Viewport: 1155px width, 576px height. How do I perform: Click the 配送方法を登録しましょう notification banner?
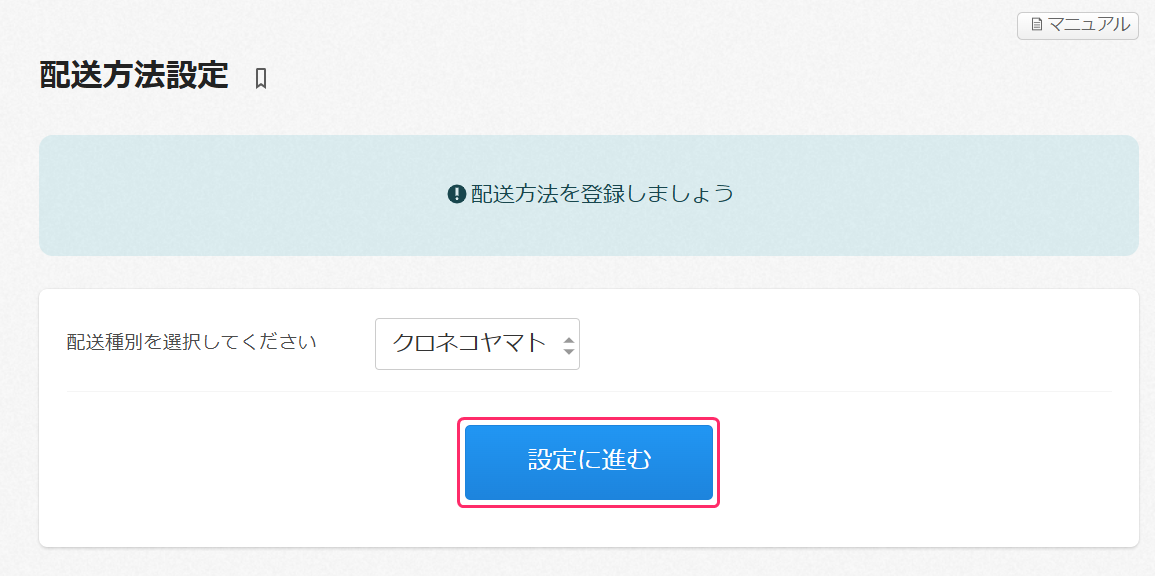[589, 195]
